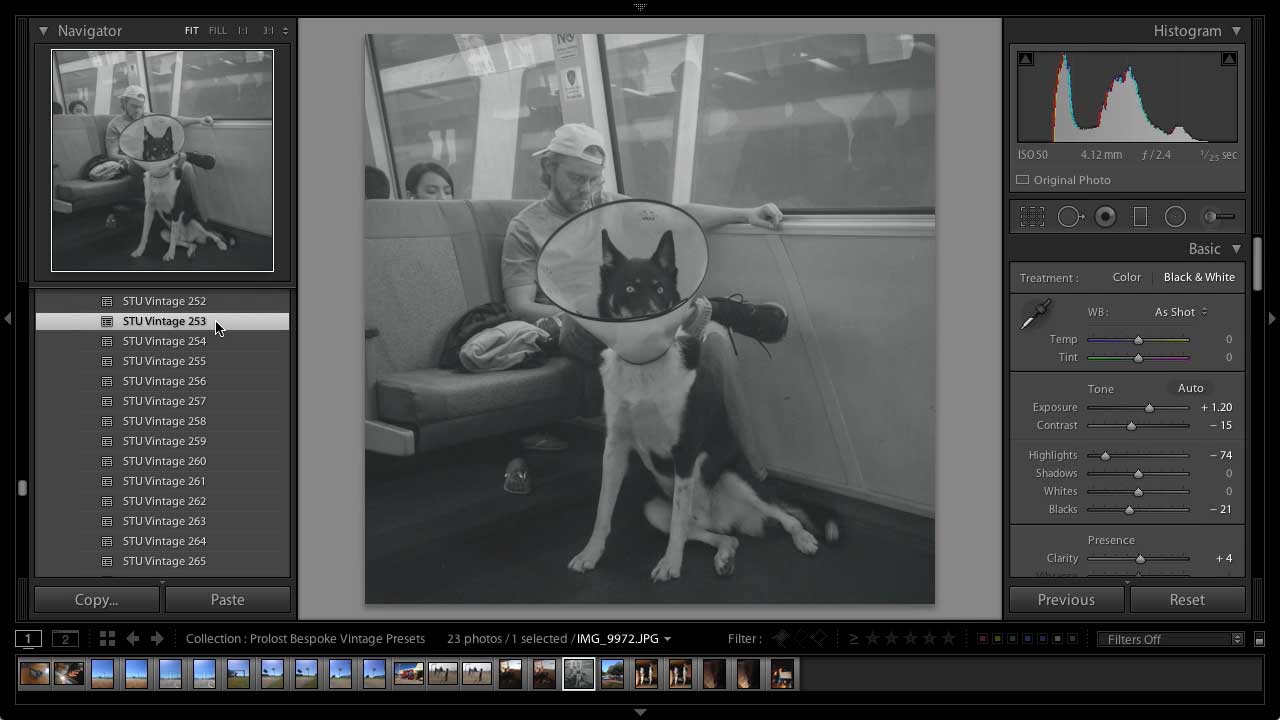Toggle the filter on/off switch
The height and width of the screenshot is (720, 1280).
1259,639
